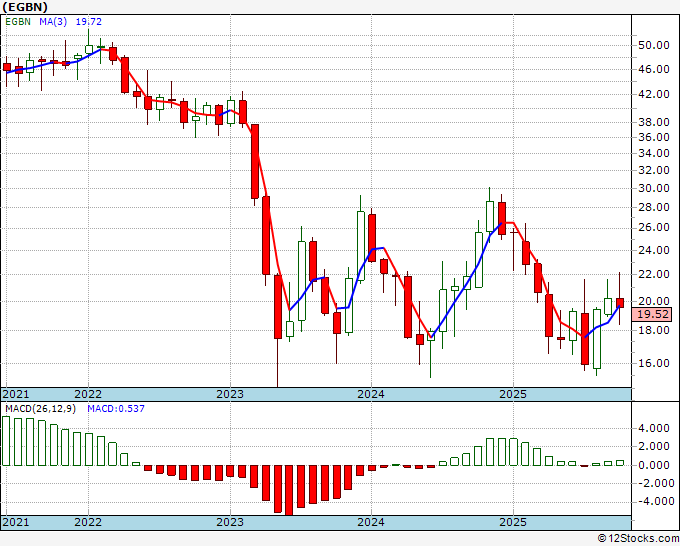Click the EGBN legend label

17,21
